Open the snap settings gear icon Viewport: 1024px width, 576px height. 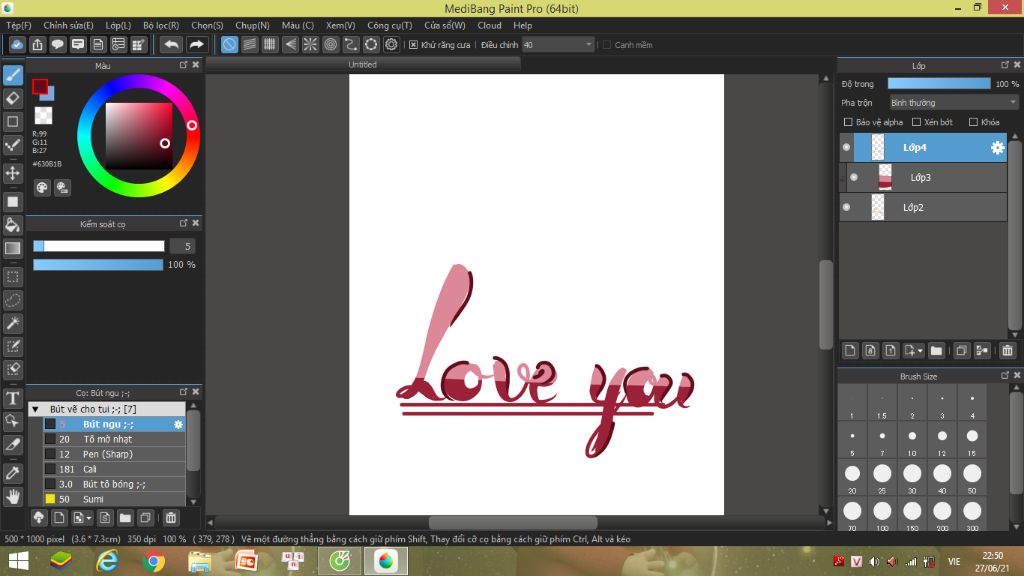coord(391,44)
